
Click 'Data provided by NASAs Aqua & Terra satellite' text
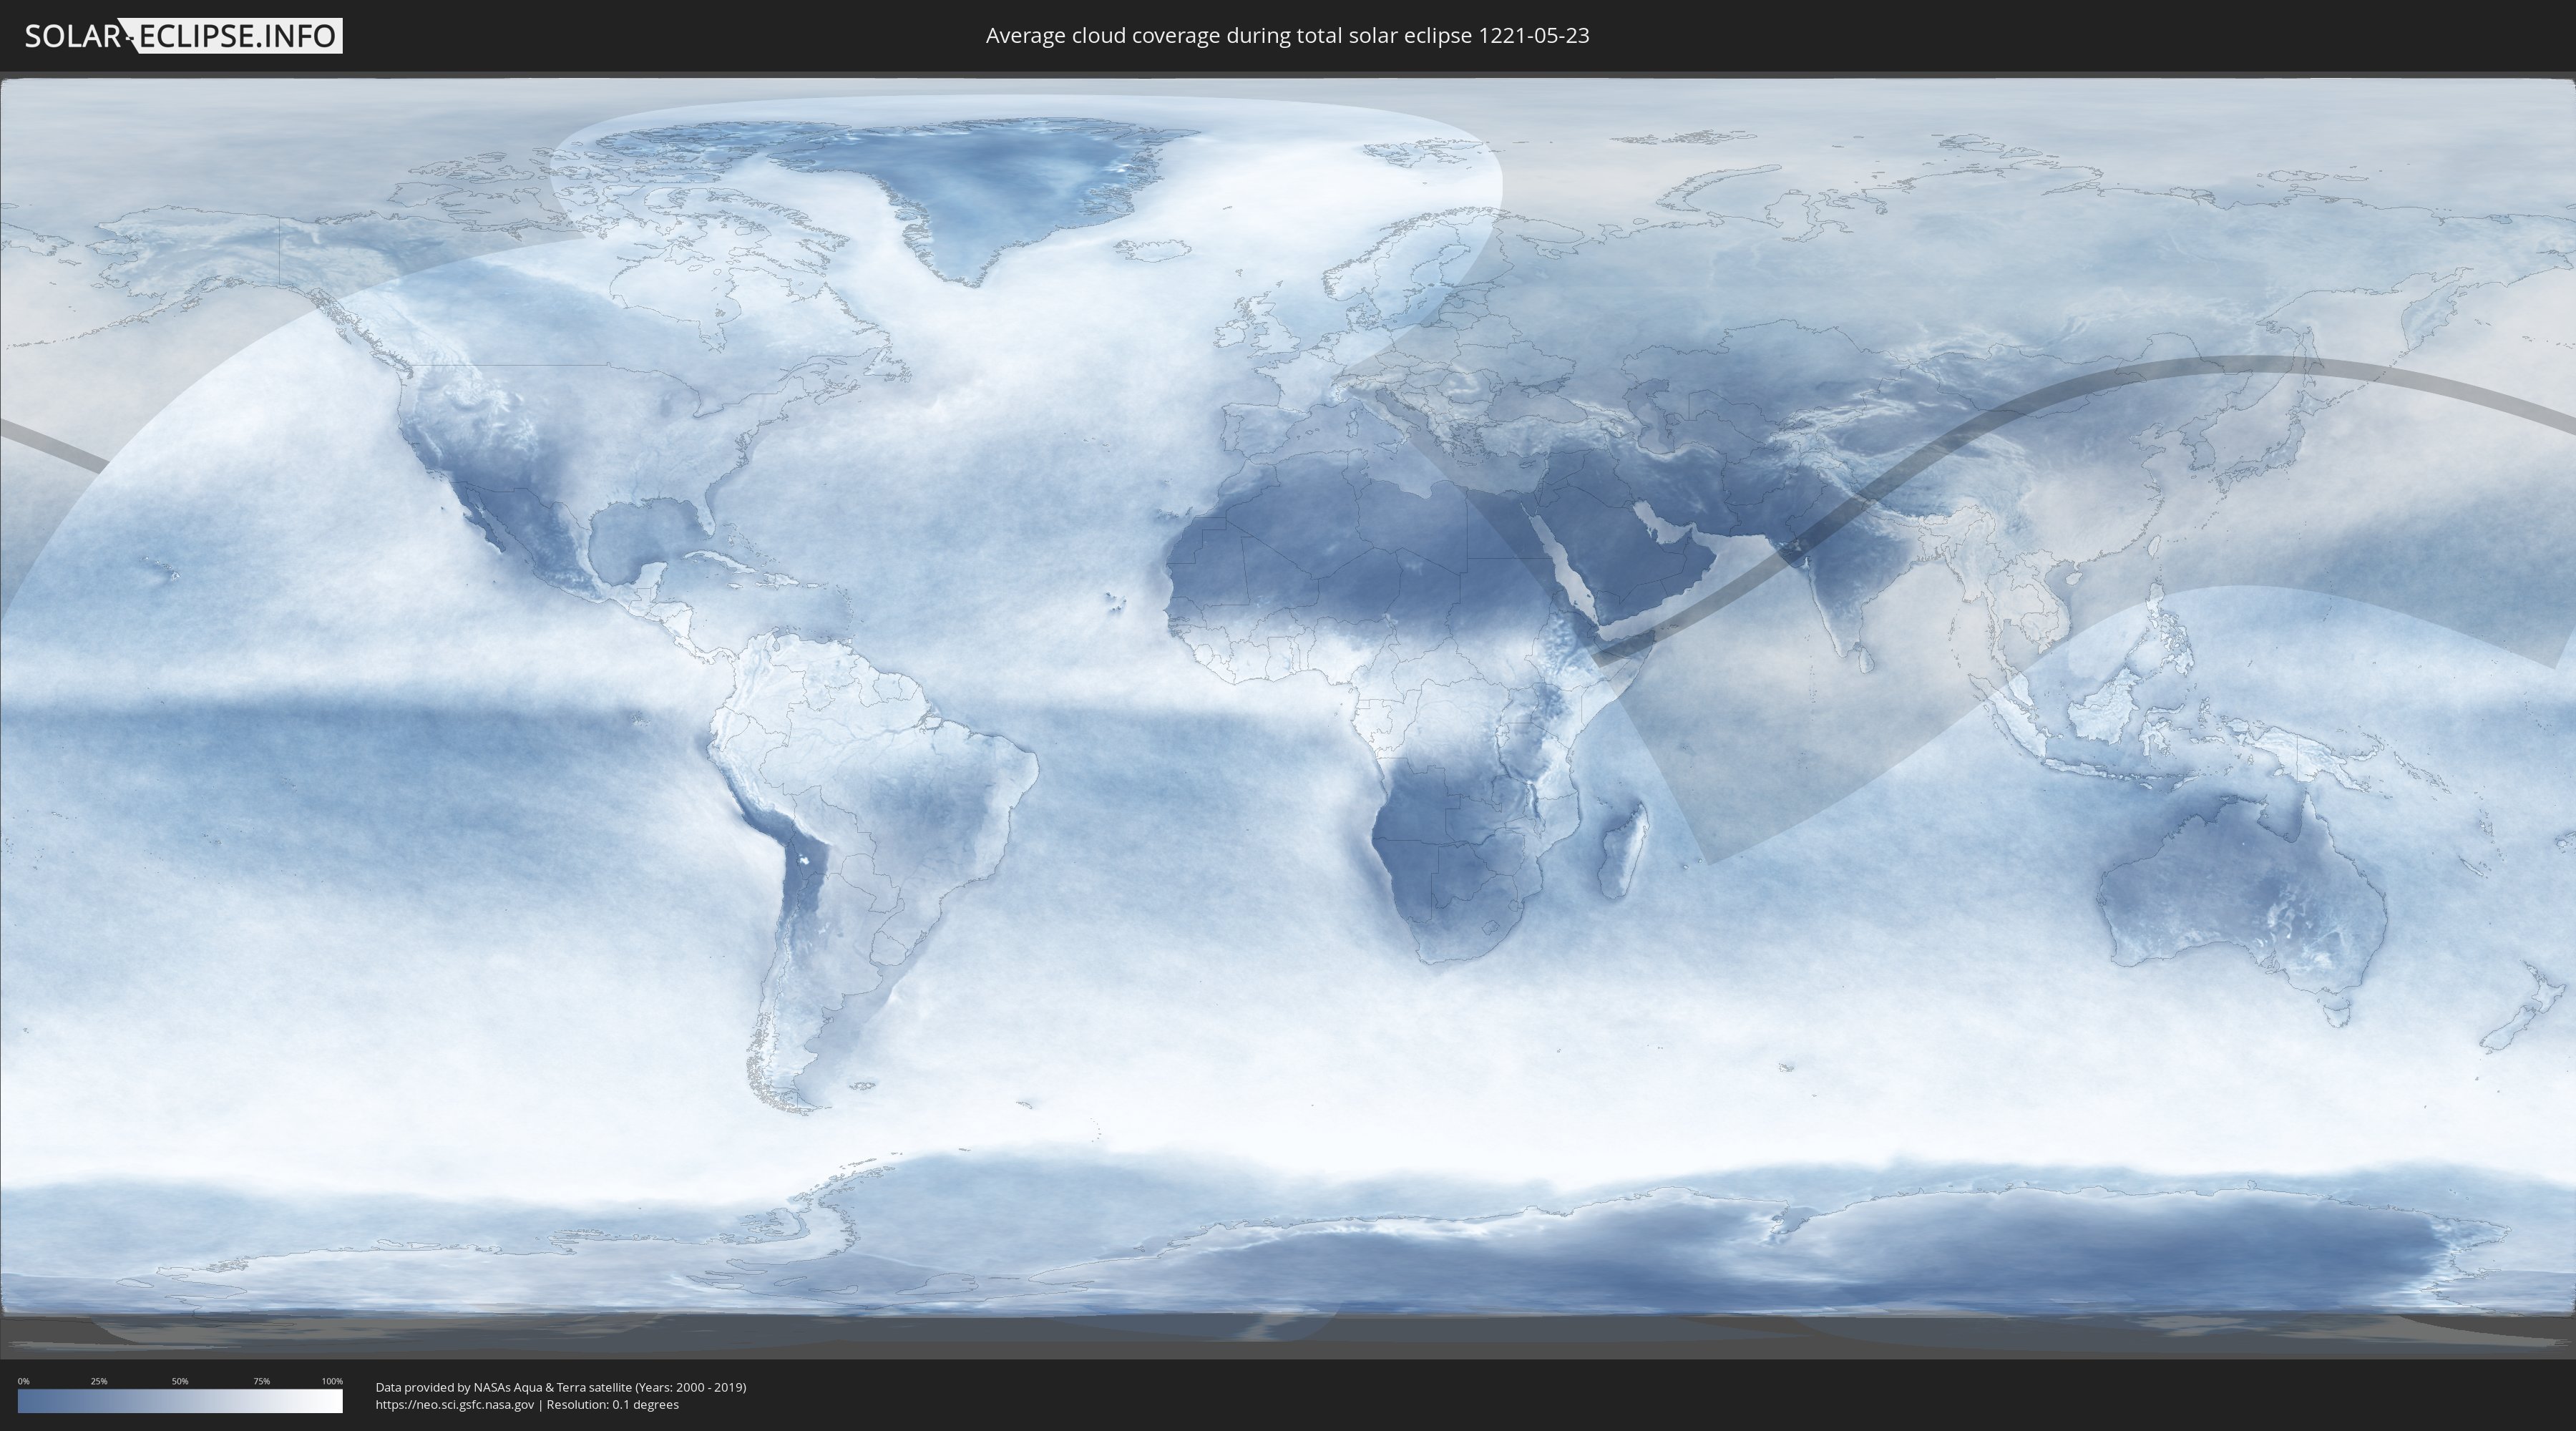pyautogui.click(x=503, y=1387)
